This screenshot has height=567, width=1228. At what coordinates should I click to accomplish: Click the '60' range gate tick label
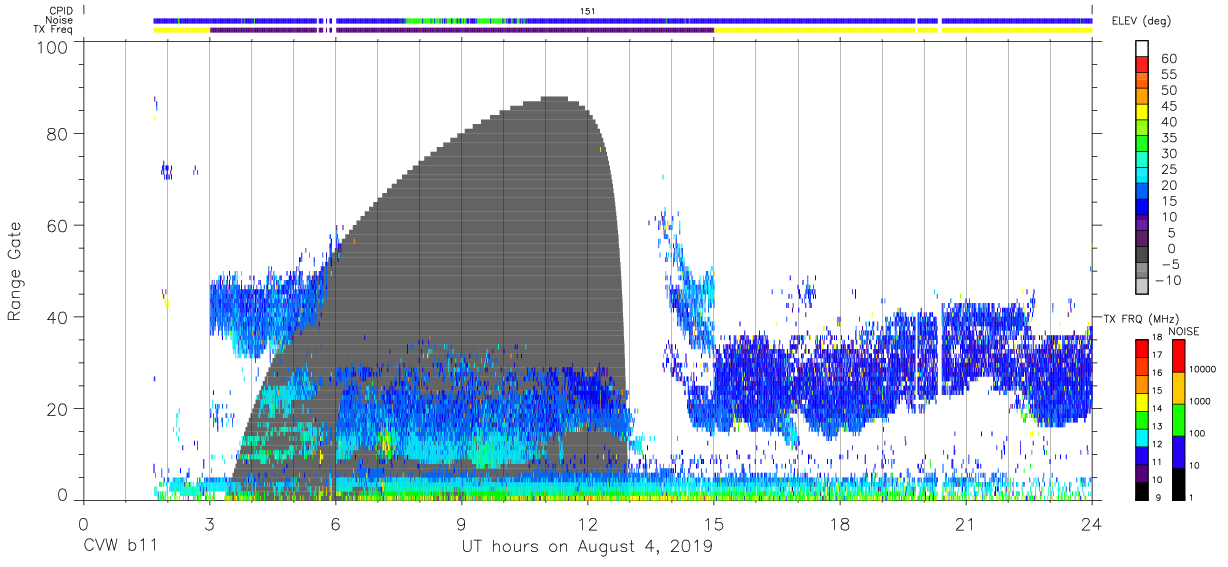pos(59,225)
